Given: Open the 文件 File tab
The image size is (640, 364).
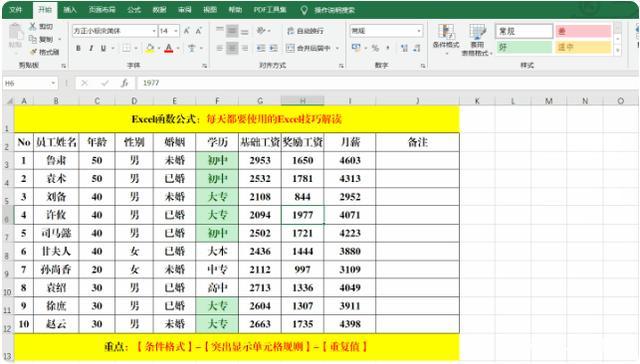Looking at the screenshot, I should [x=16, y=9].
